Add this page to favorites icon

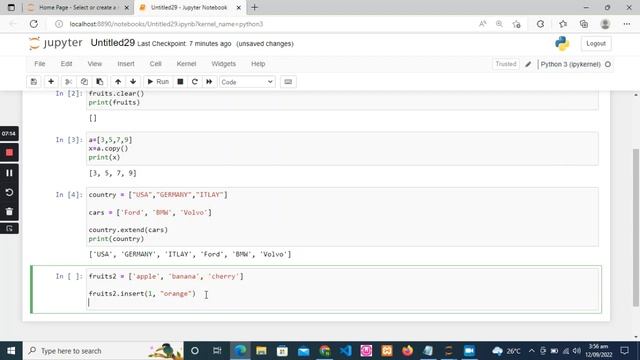(x=517, y=24)
